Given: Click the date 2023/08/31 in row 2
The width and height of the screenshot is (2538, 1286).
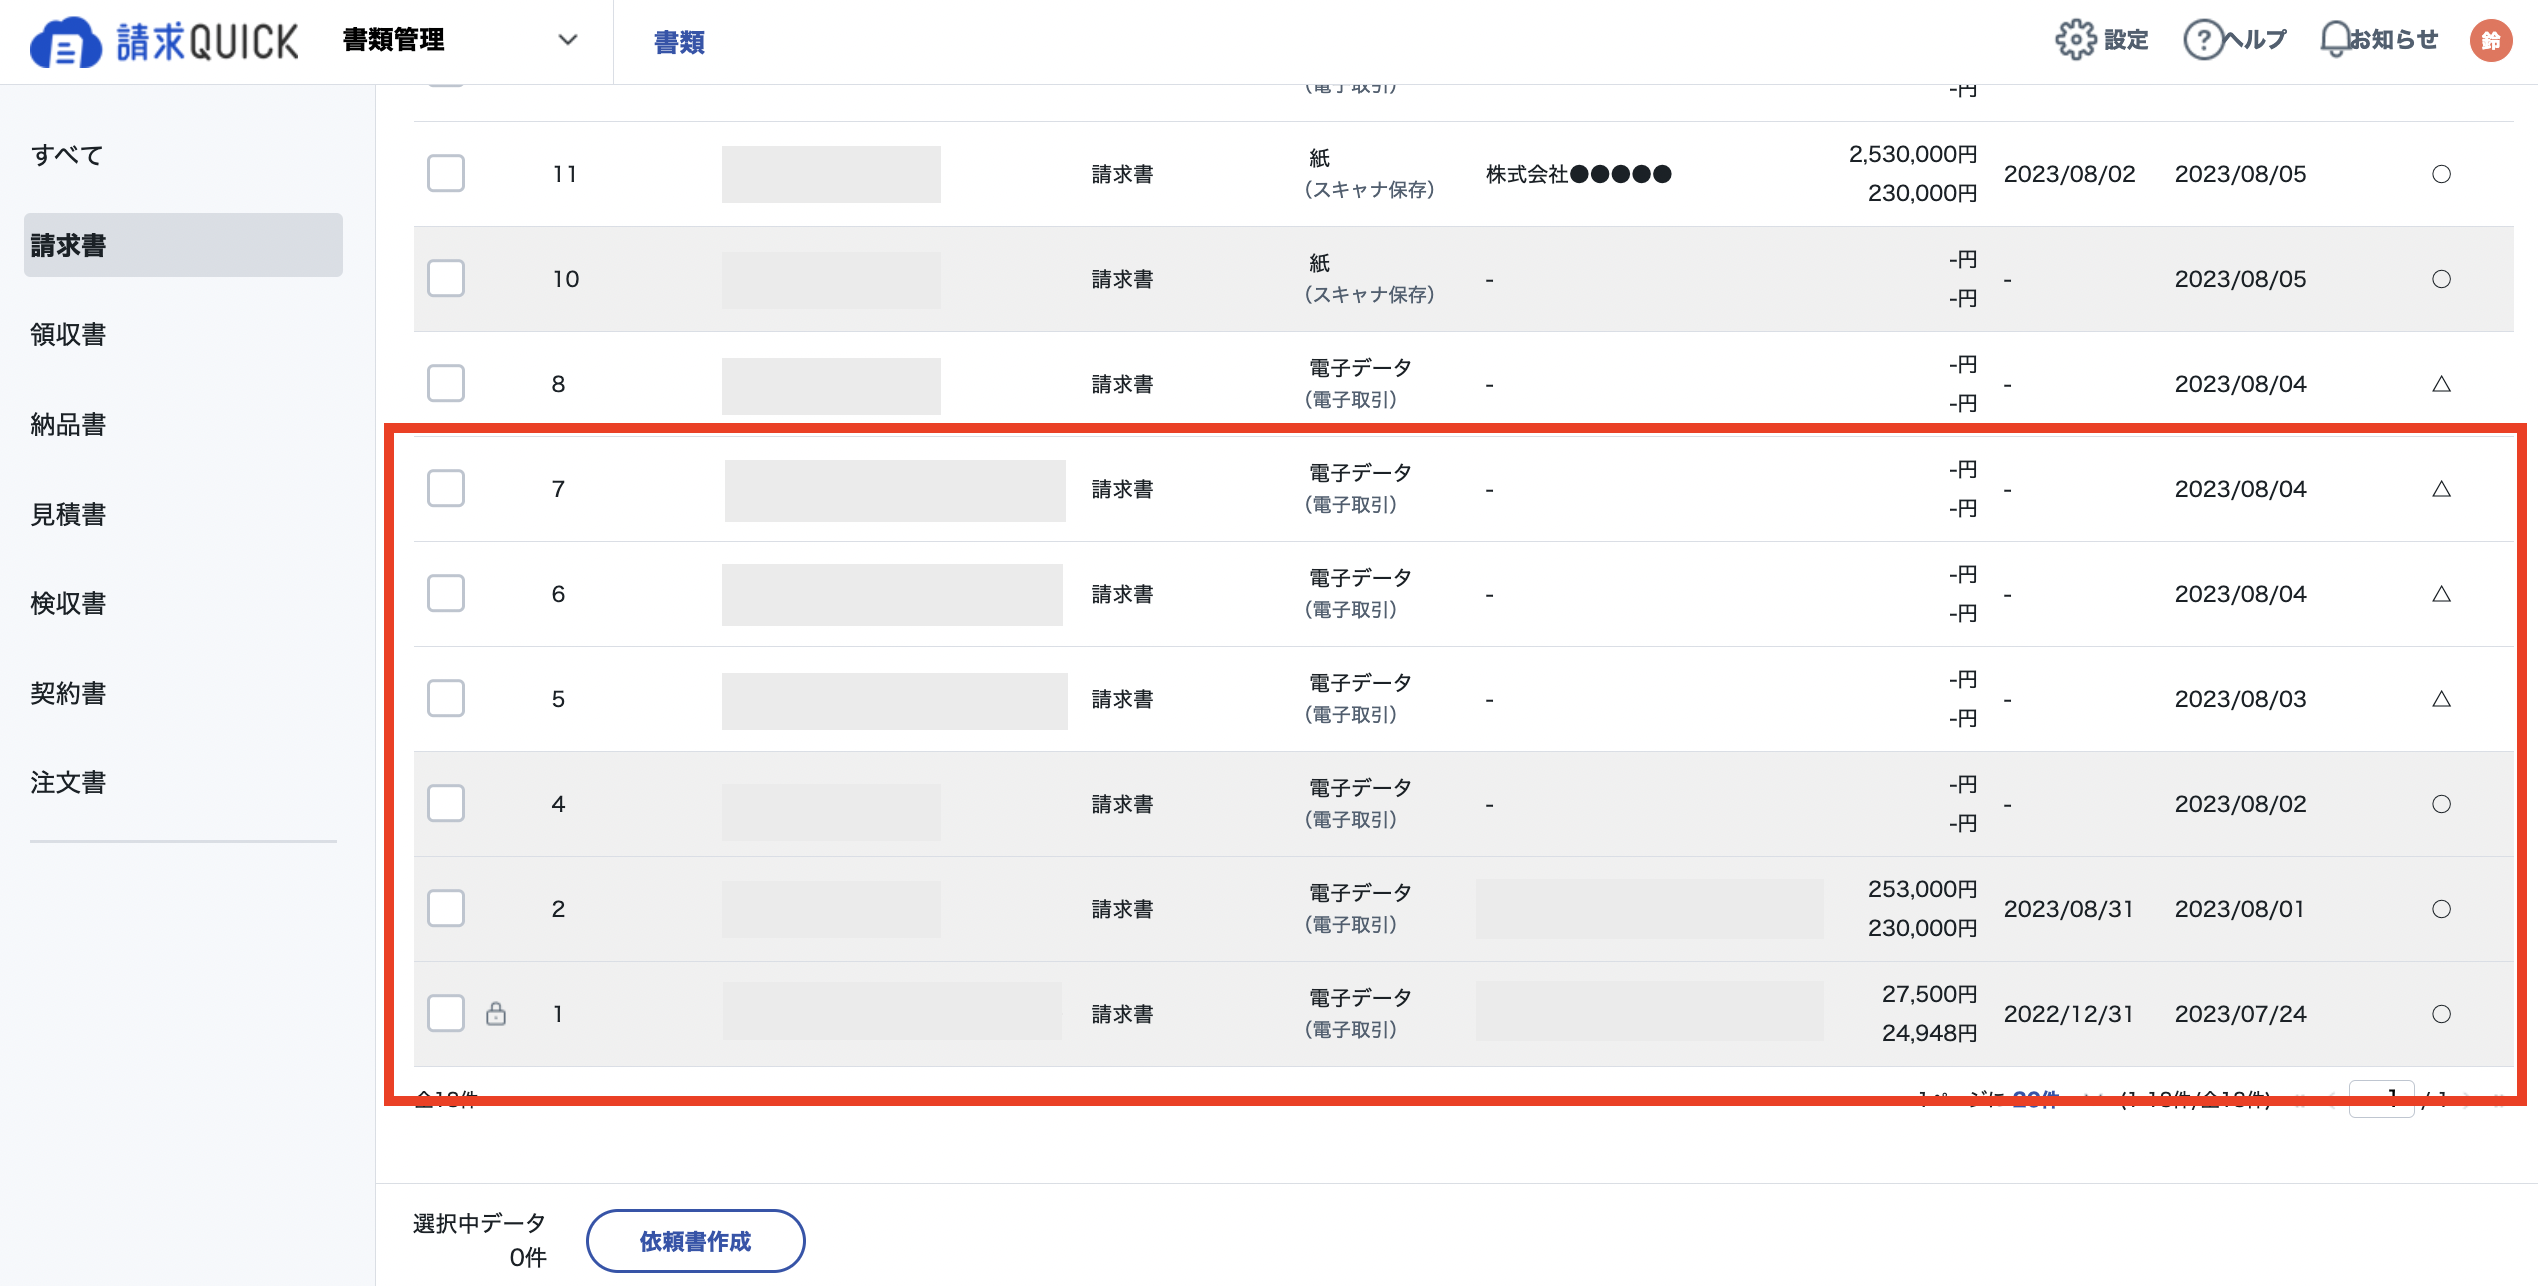Looking at the screenshot, I should tap(2069, 909).
